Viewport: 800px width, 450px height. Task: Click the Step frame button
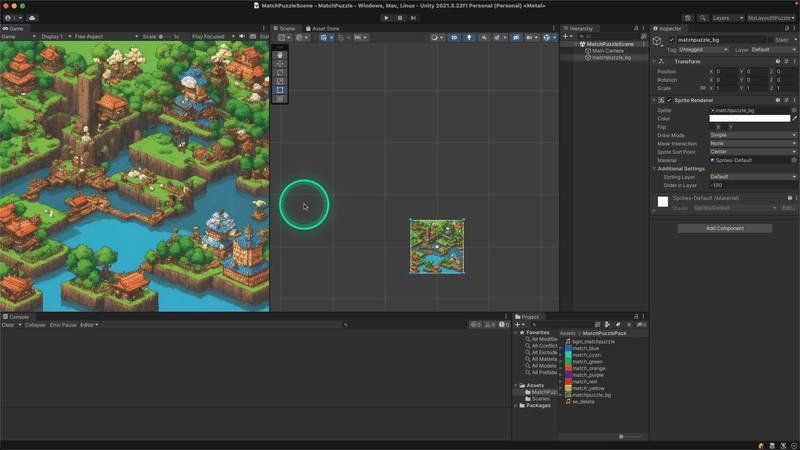413,18
